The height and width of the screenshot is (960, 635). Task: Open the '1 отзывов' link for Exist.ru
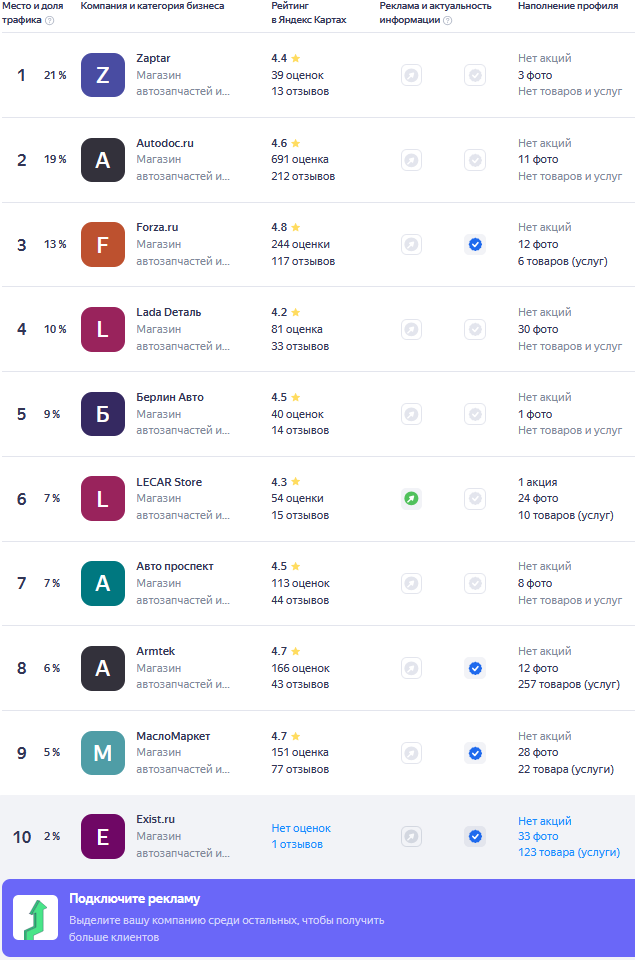(x=297, y=844)
